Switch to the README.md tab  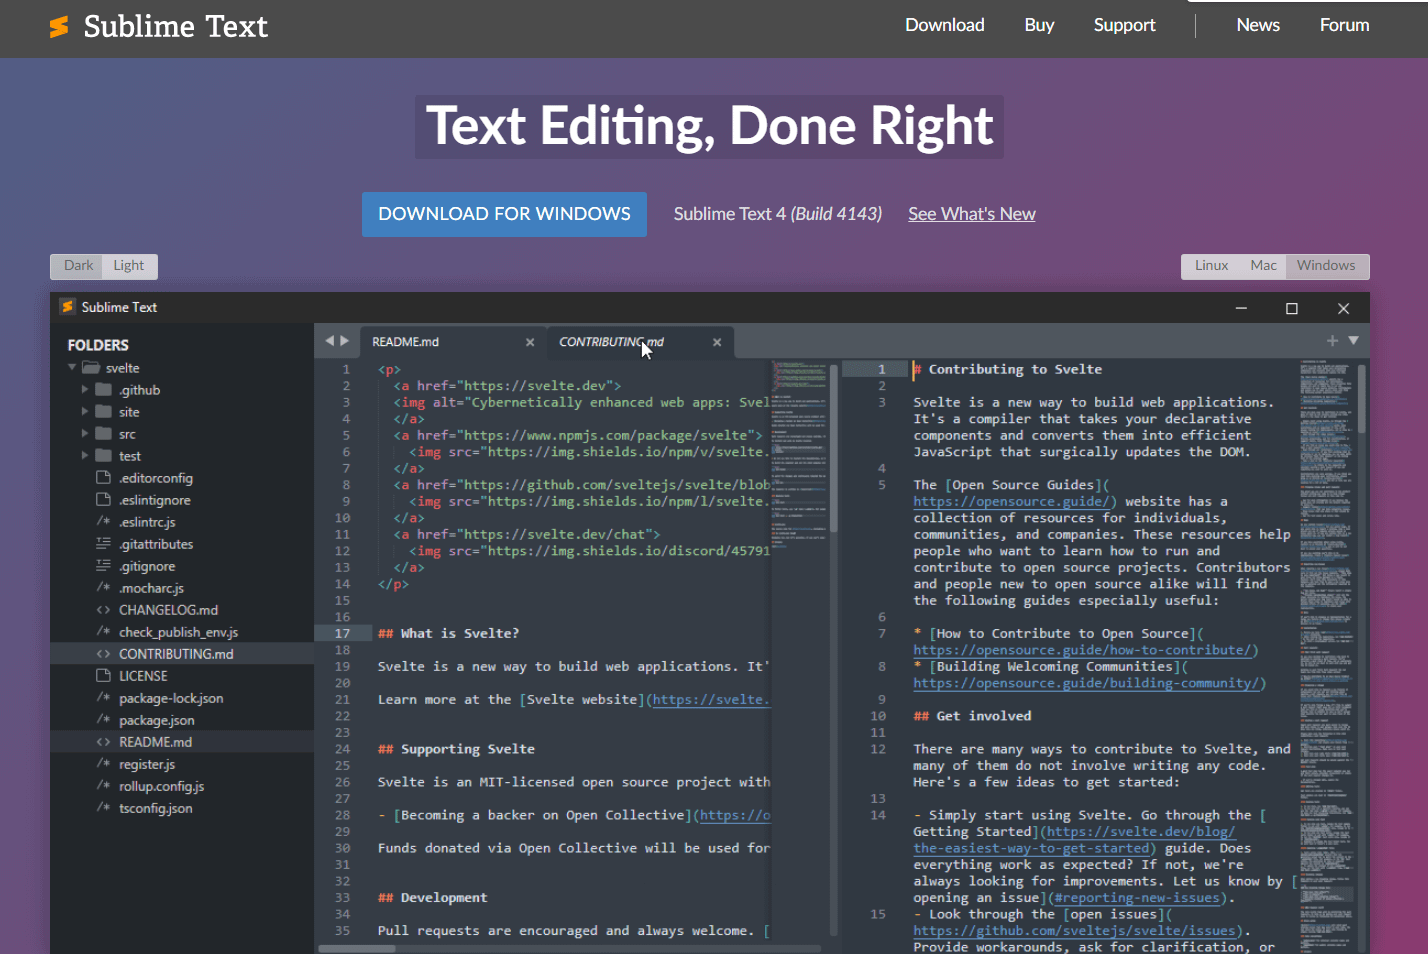point(406,341)
